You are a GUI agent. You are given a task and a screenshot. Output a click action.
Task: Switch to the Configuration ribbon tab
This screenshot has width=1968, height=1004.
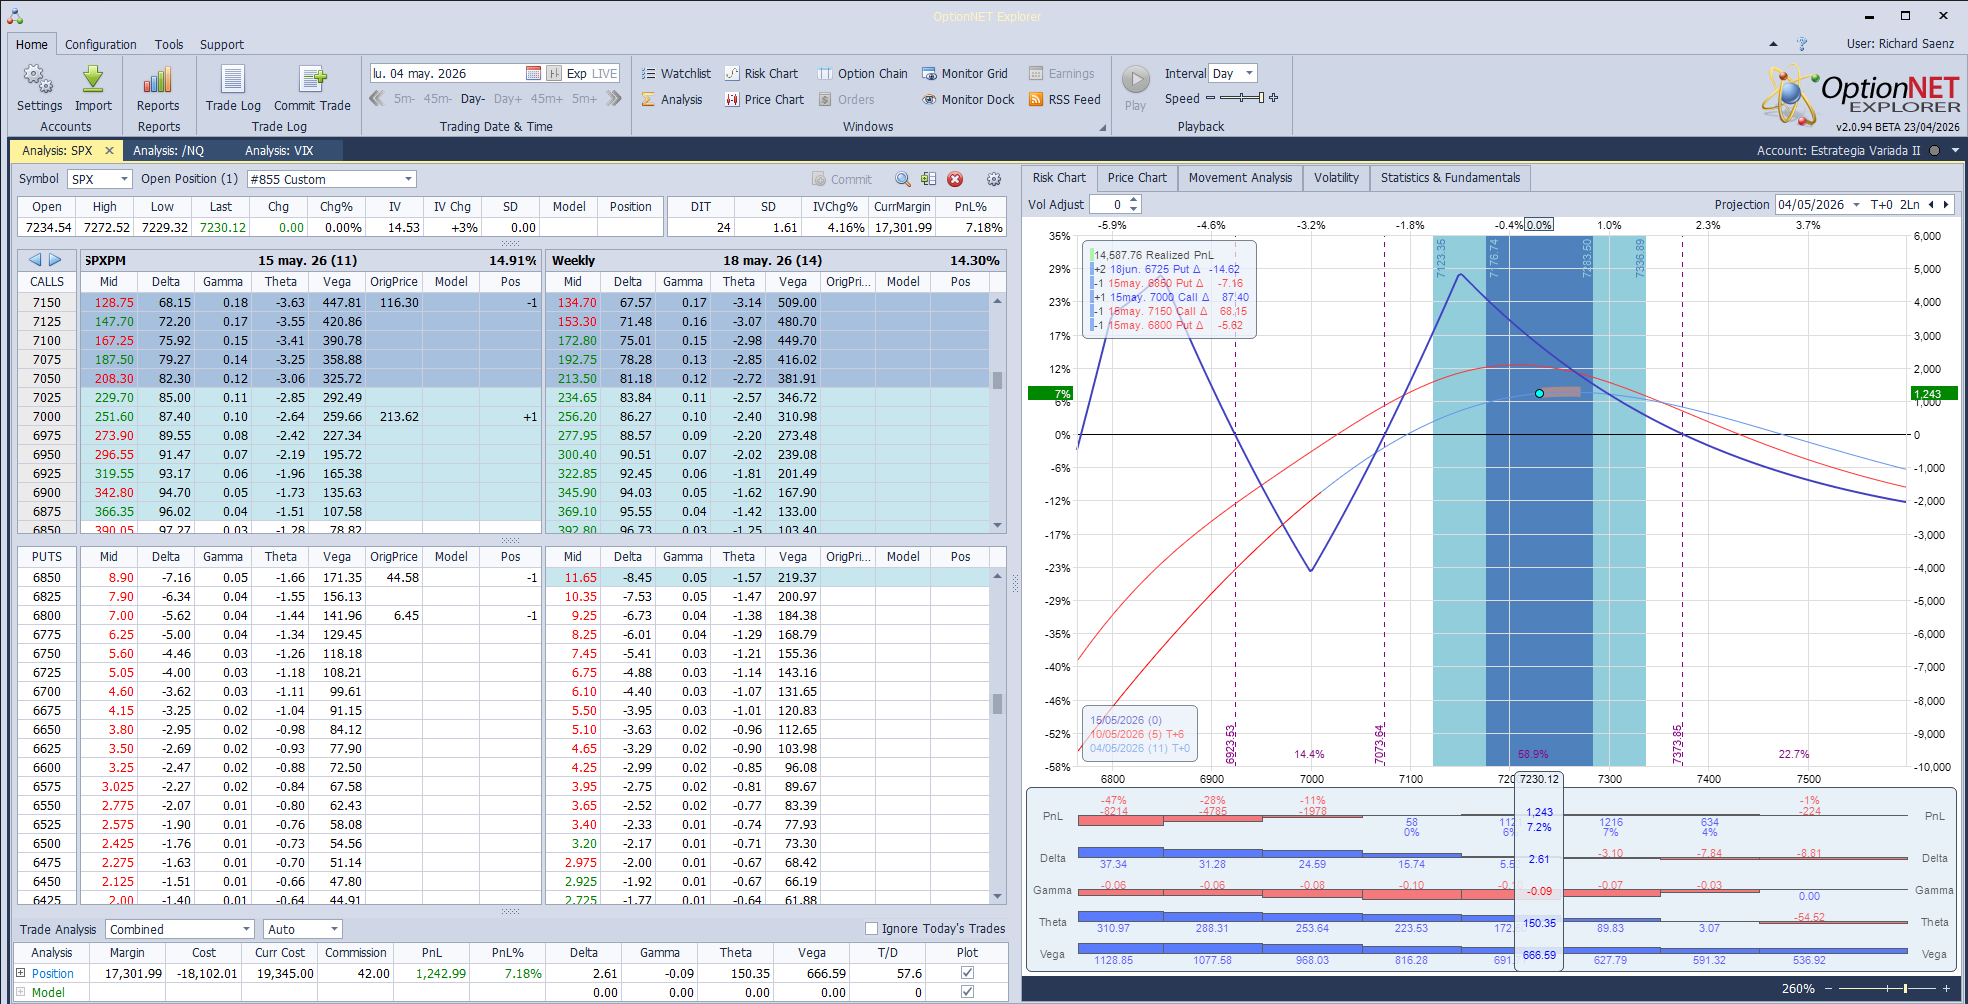click(x=100, y=44)
